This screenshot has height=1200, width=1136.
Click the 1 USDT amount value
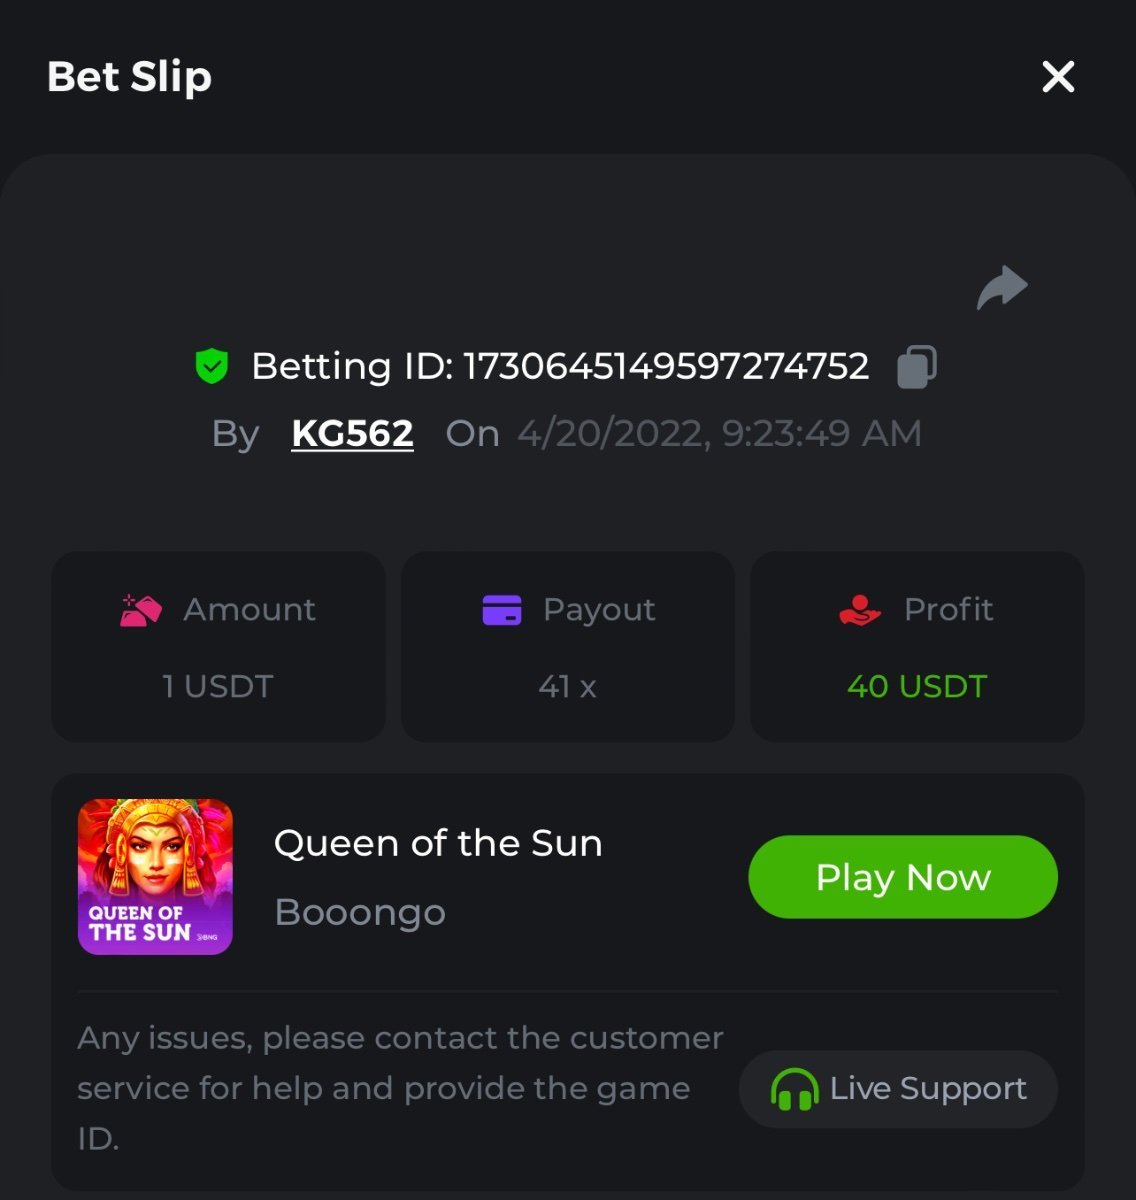(218, 686)
